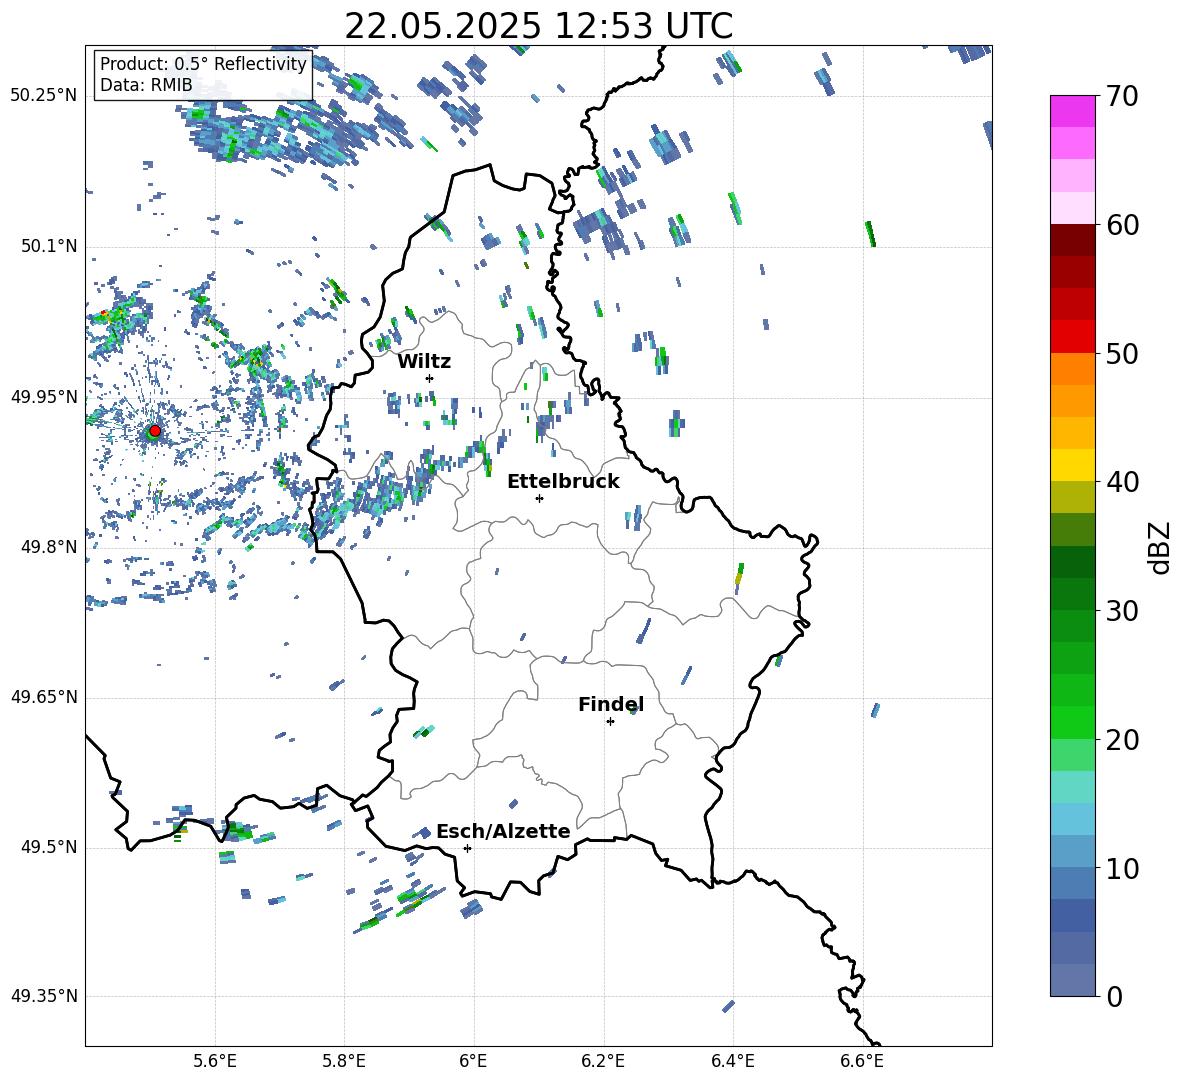The width and height of the screenshot is (1184, 1081).
Task: Click the Product: 0.5° Reflectivity text
Action: (203, 64)
